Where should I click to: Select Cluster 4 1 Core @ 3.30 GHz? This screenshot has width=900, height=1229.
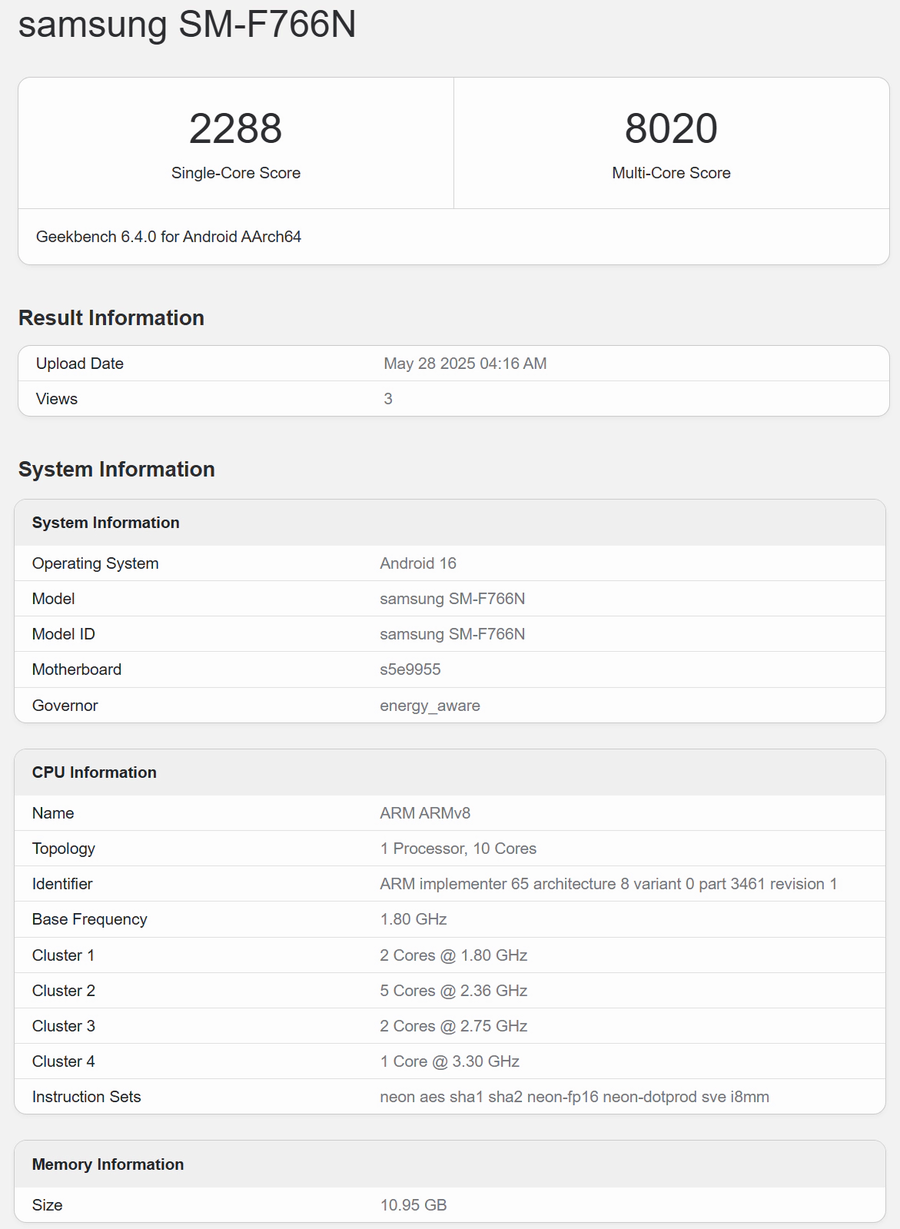[x=450, y=1061]
